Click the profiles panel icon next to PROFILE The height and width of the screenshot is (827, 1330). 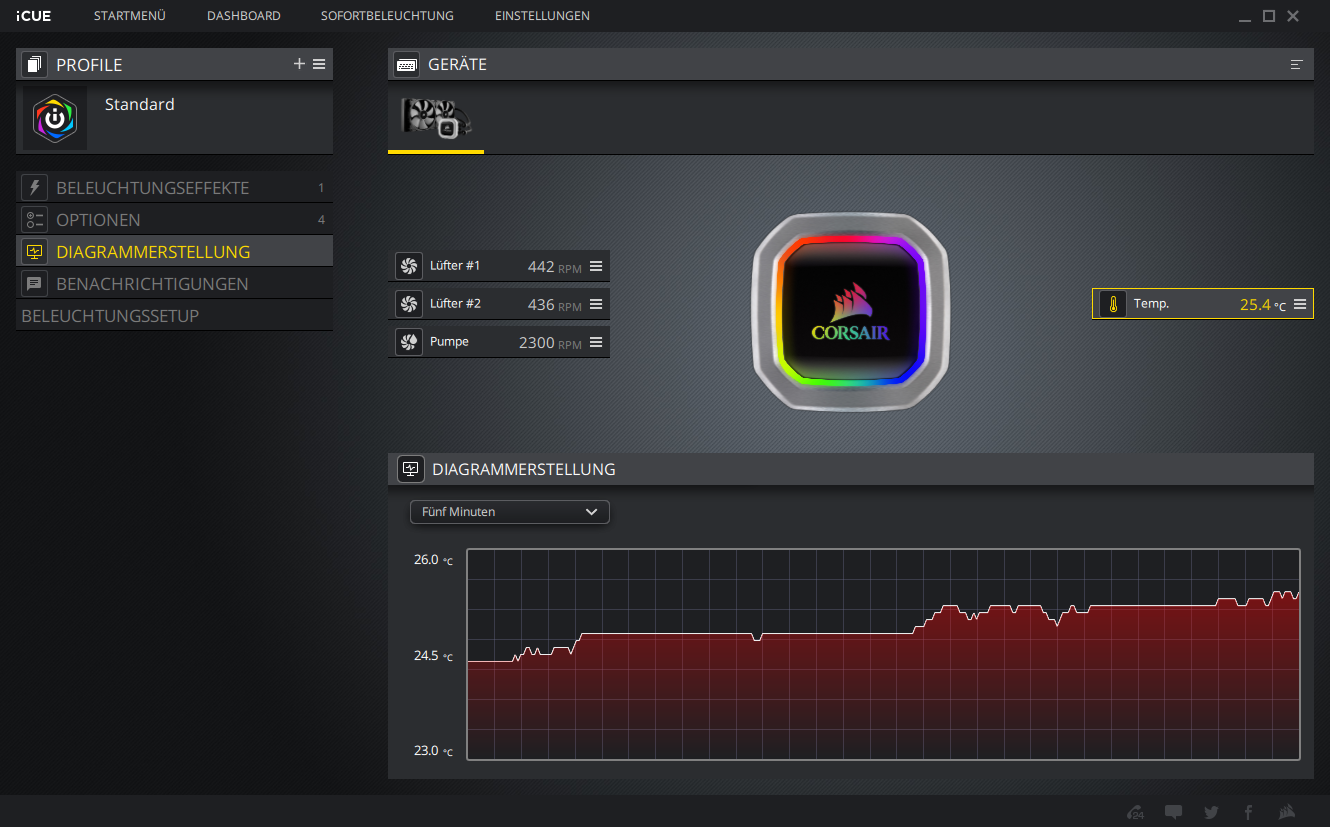34,65
